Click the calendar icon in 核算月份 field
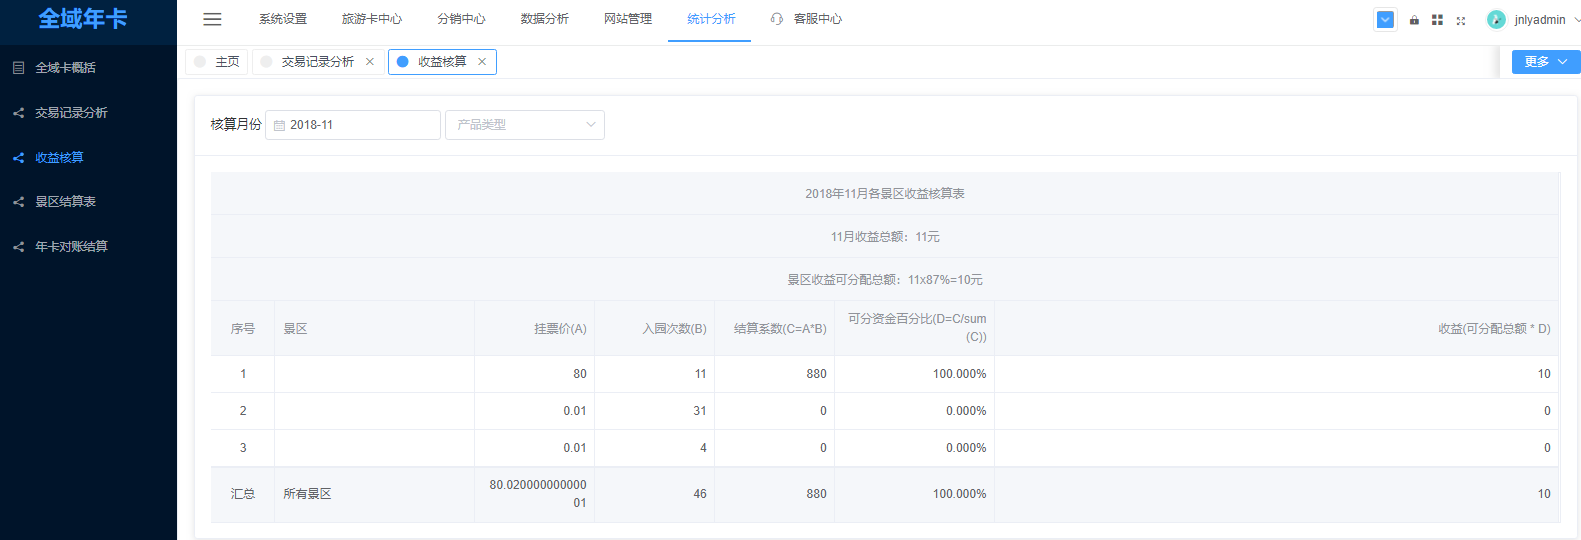 point(279,125)
